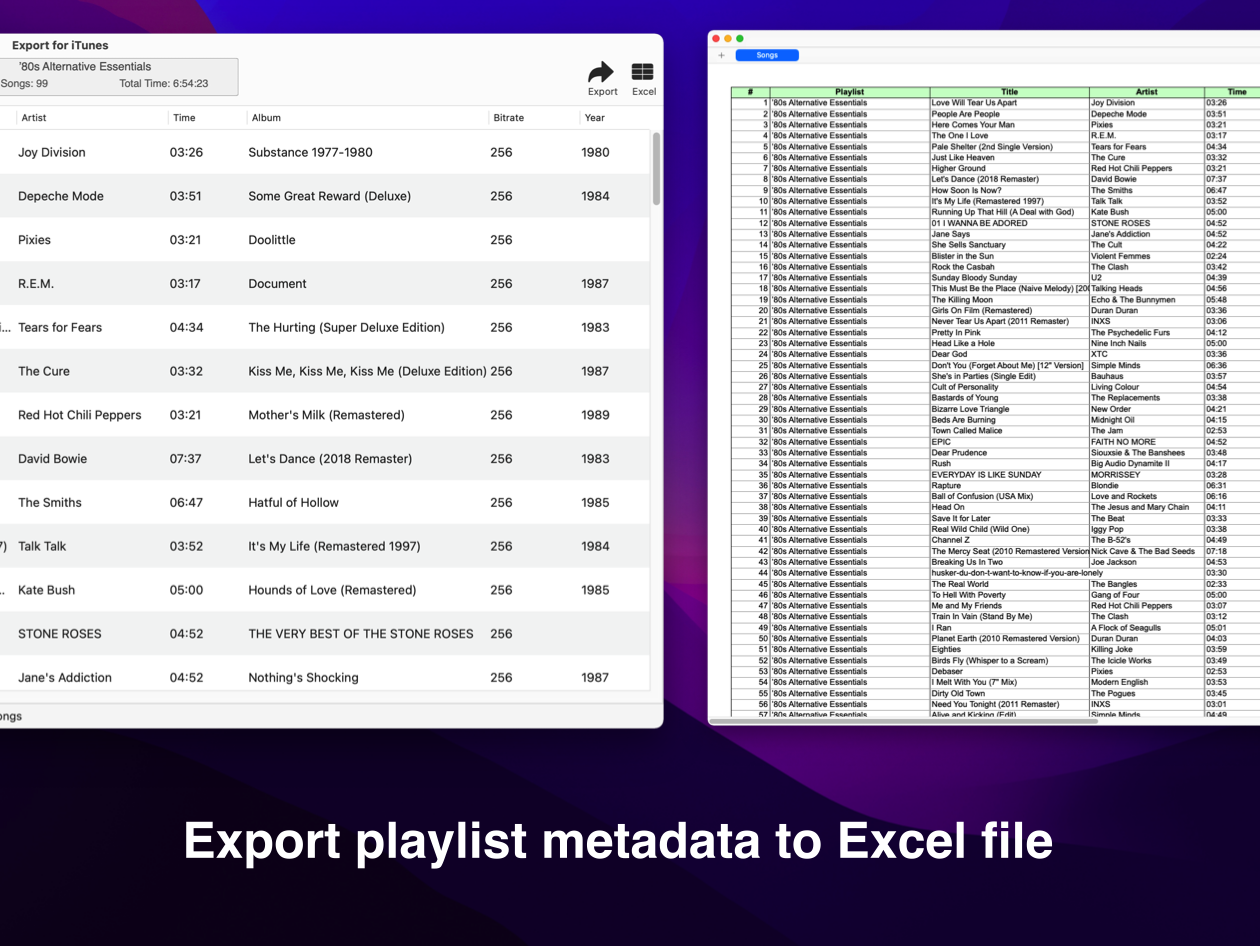This screenshot has width=1260, height=946.
Task: Sort by the Year column header
Action: pos(595,118)
